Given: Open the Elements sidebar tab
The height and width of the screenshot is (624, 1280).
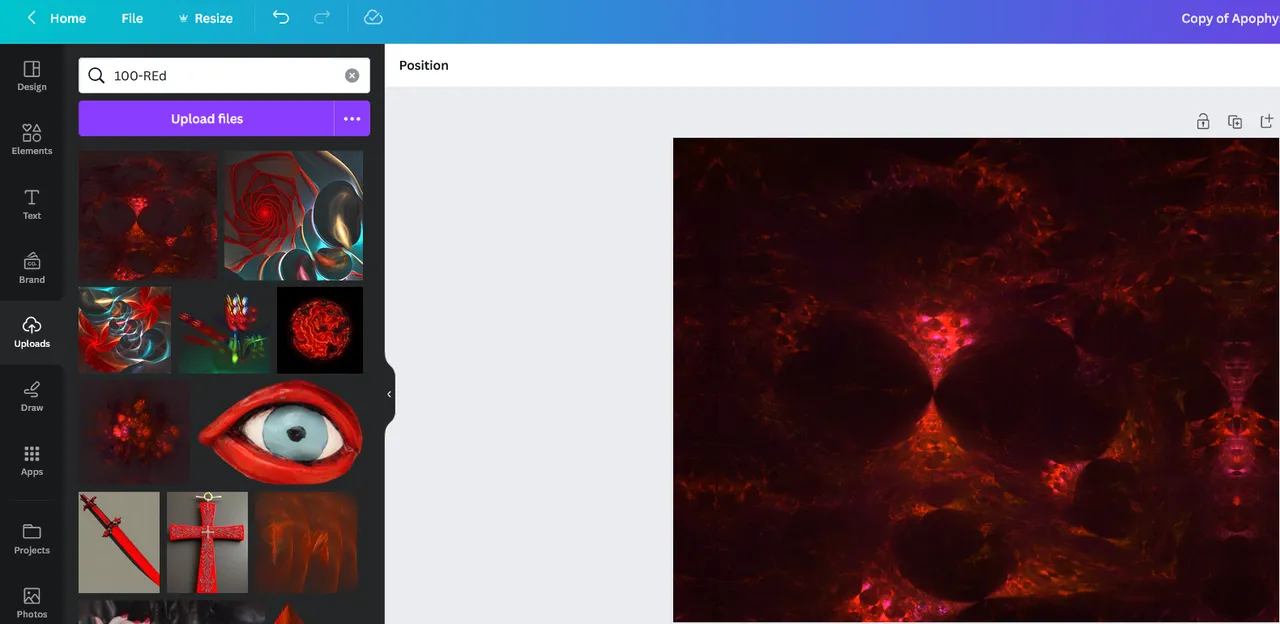Looking at the screenshot, I should click(x=32, y=140).
